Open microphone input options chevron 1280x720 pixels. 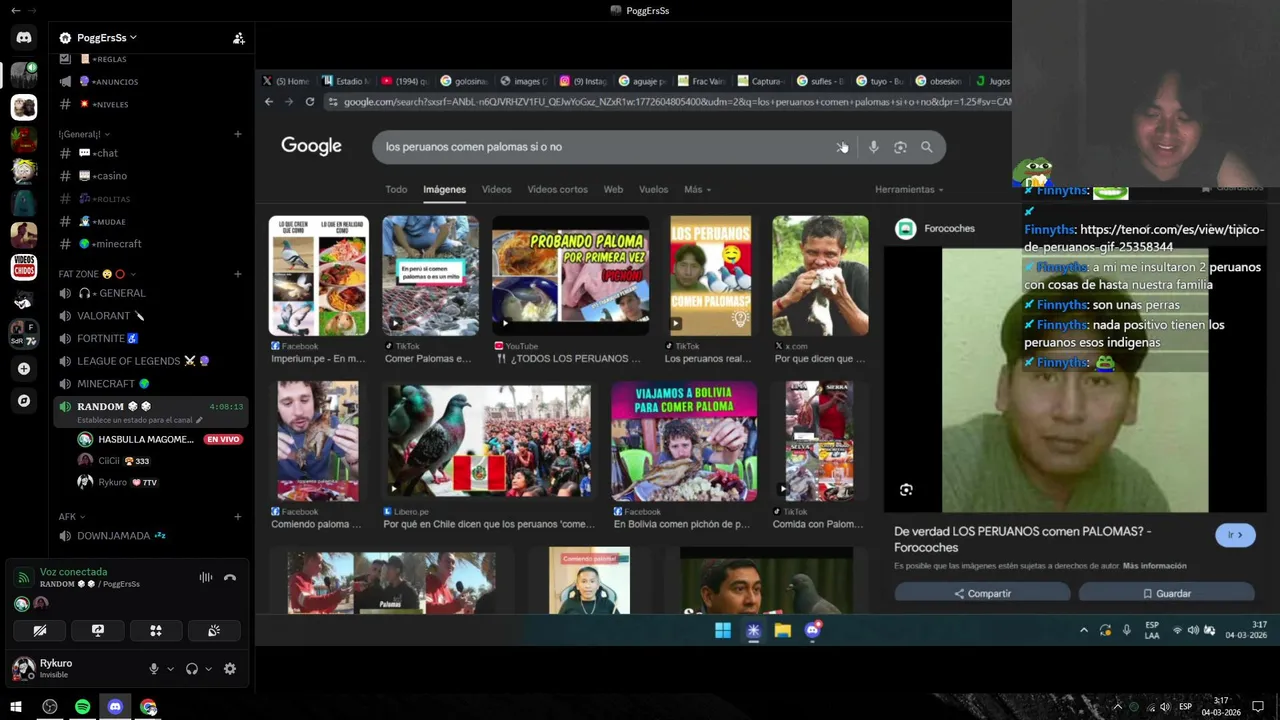[170, 669]
